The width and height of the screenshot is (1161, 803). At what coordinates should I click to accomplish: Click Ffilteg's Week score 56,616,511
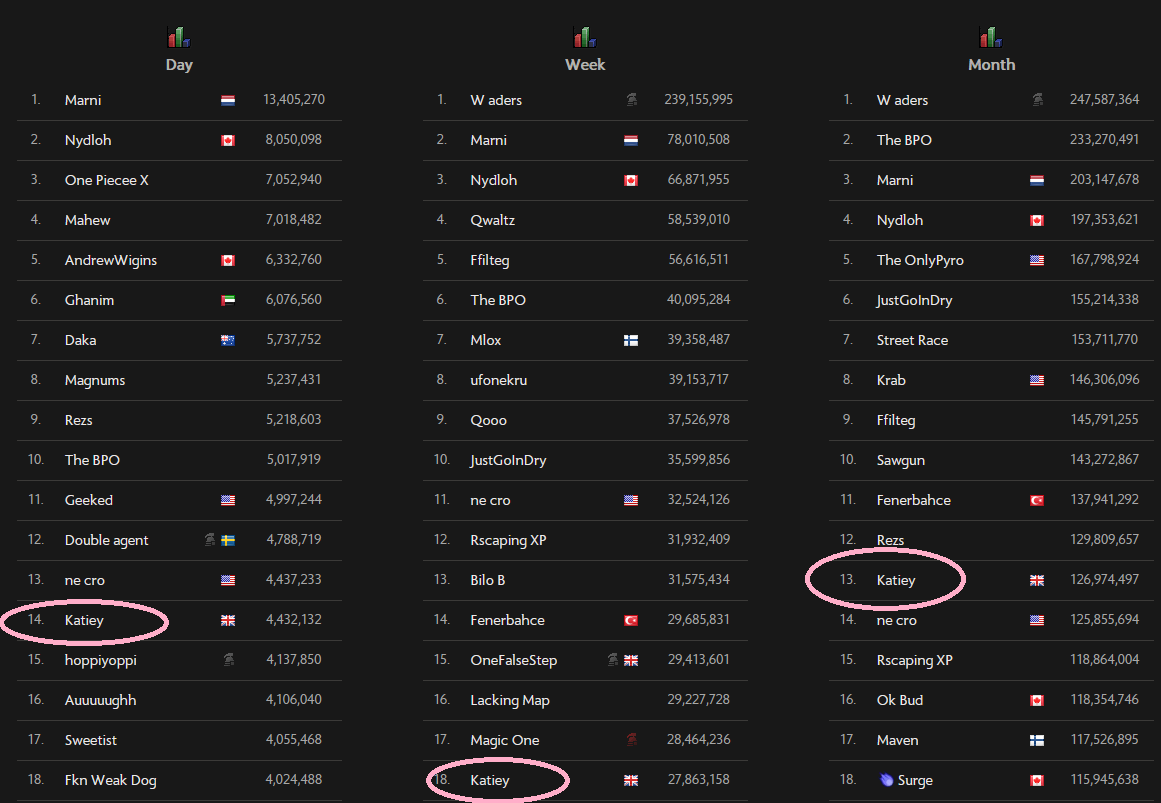point(698,259)
